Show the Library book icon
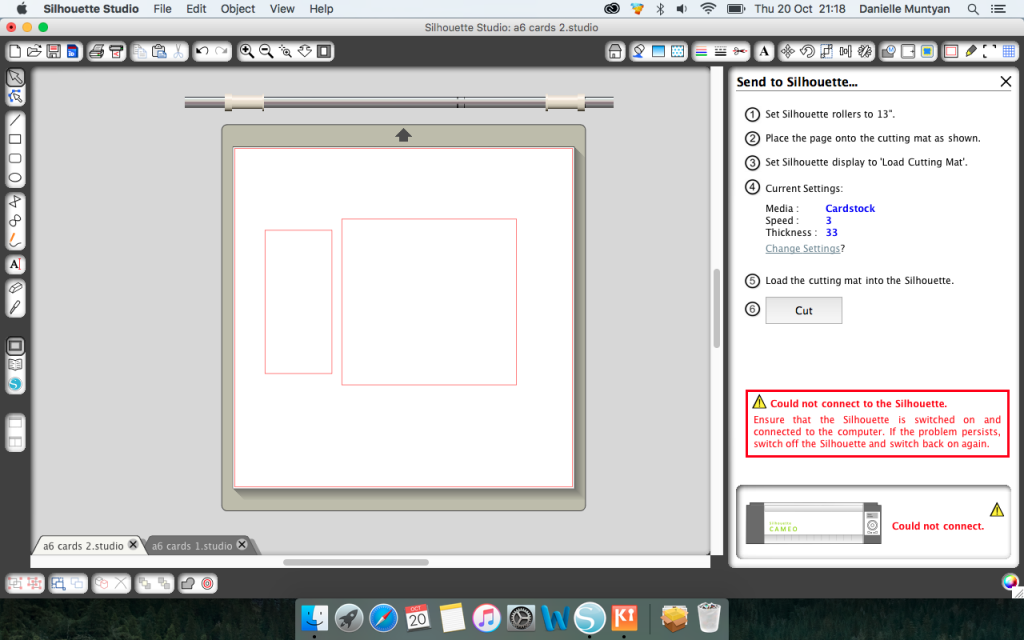Screen dimensions: 1024x640 click(15, 365)
